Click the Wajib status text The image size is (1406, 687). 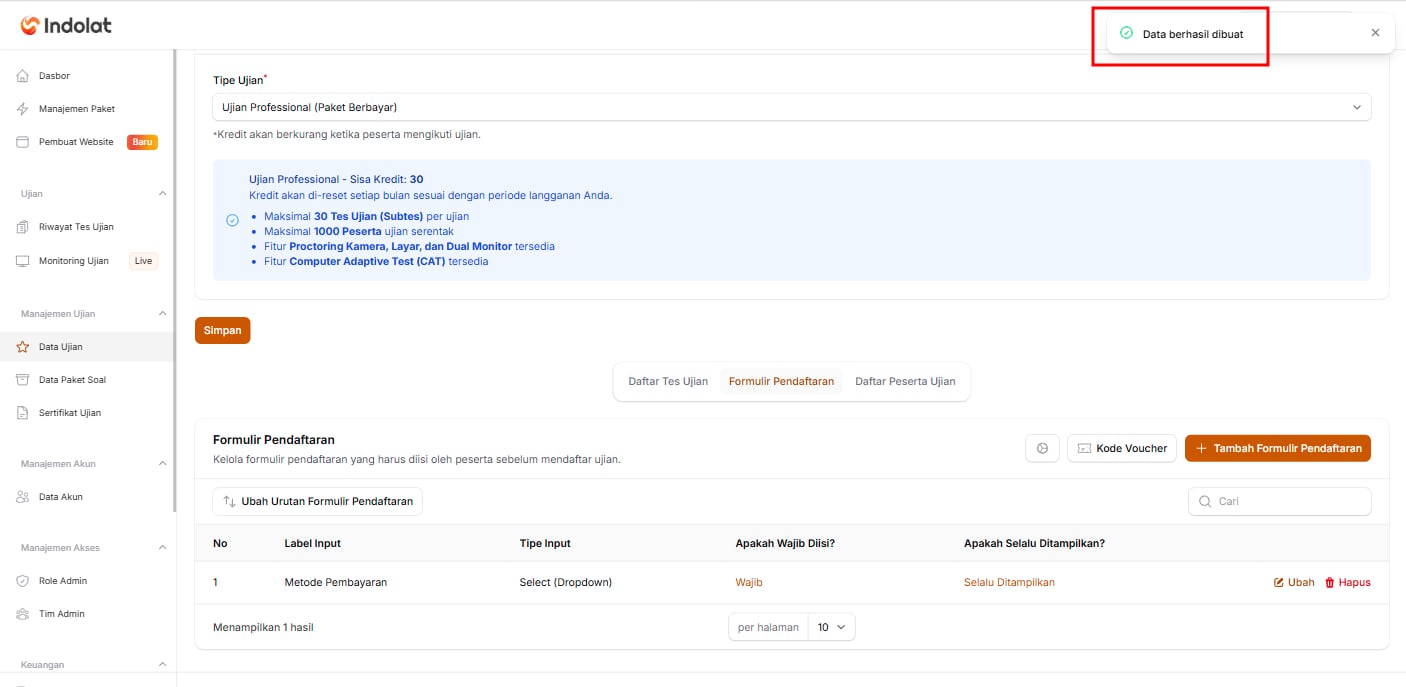[x=749, y=582]
